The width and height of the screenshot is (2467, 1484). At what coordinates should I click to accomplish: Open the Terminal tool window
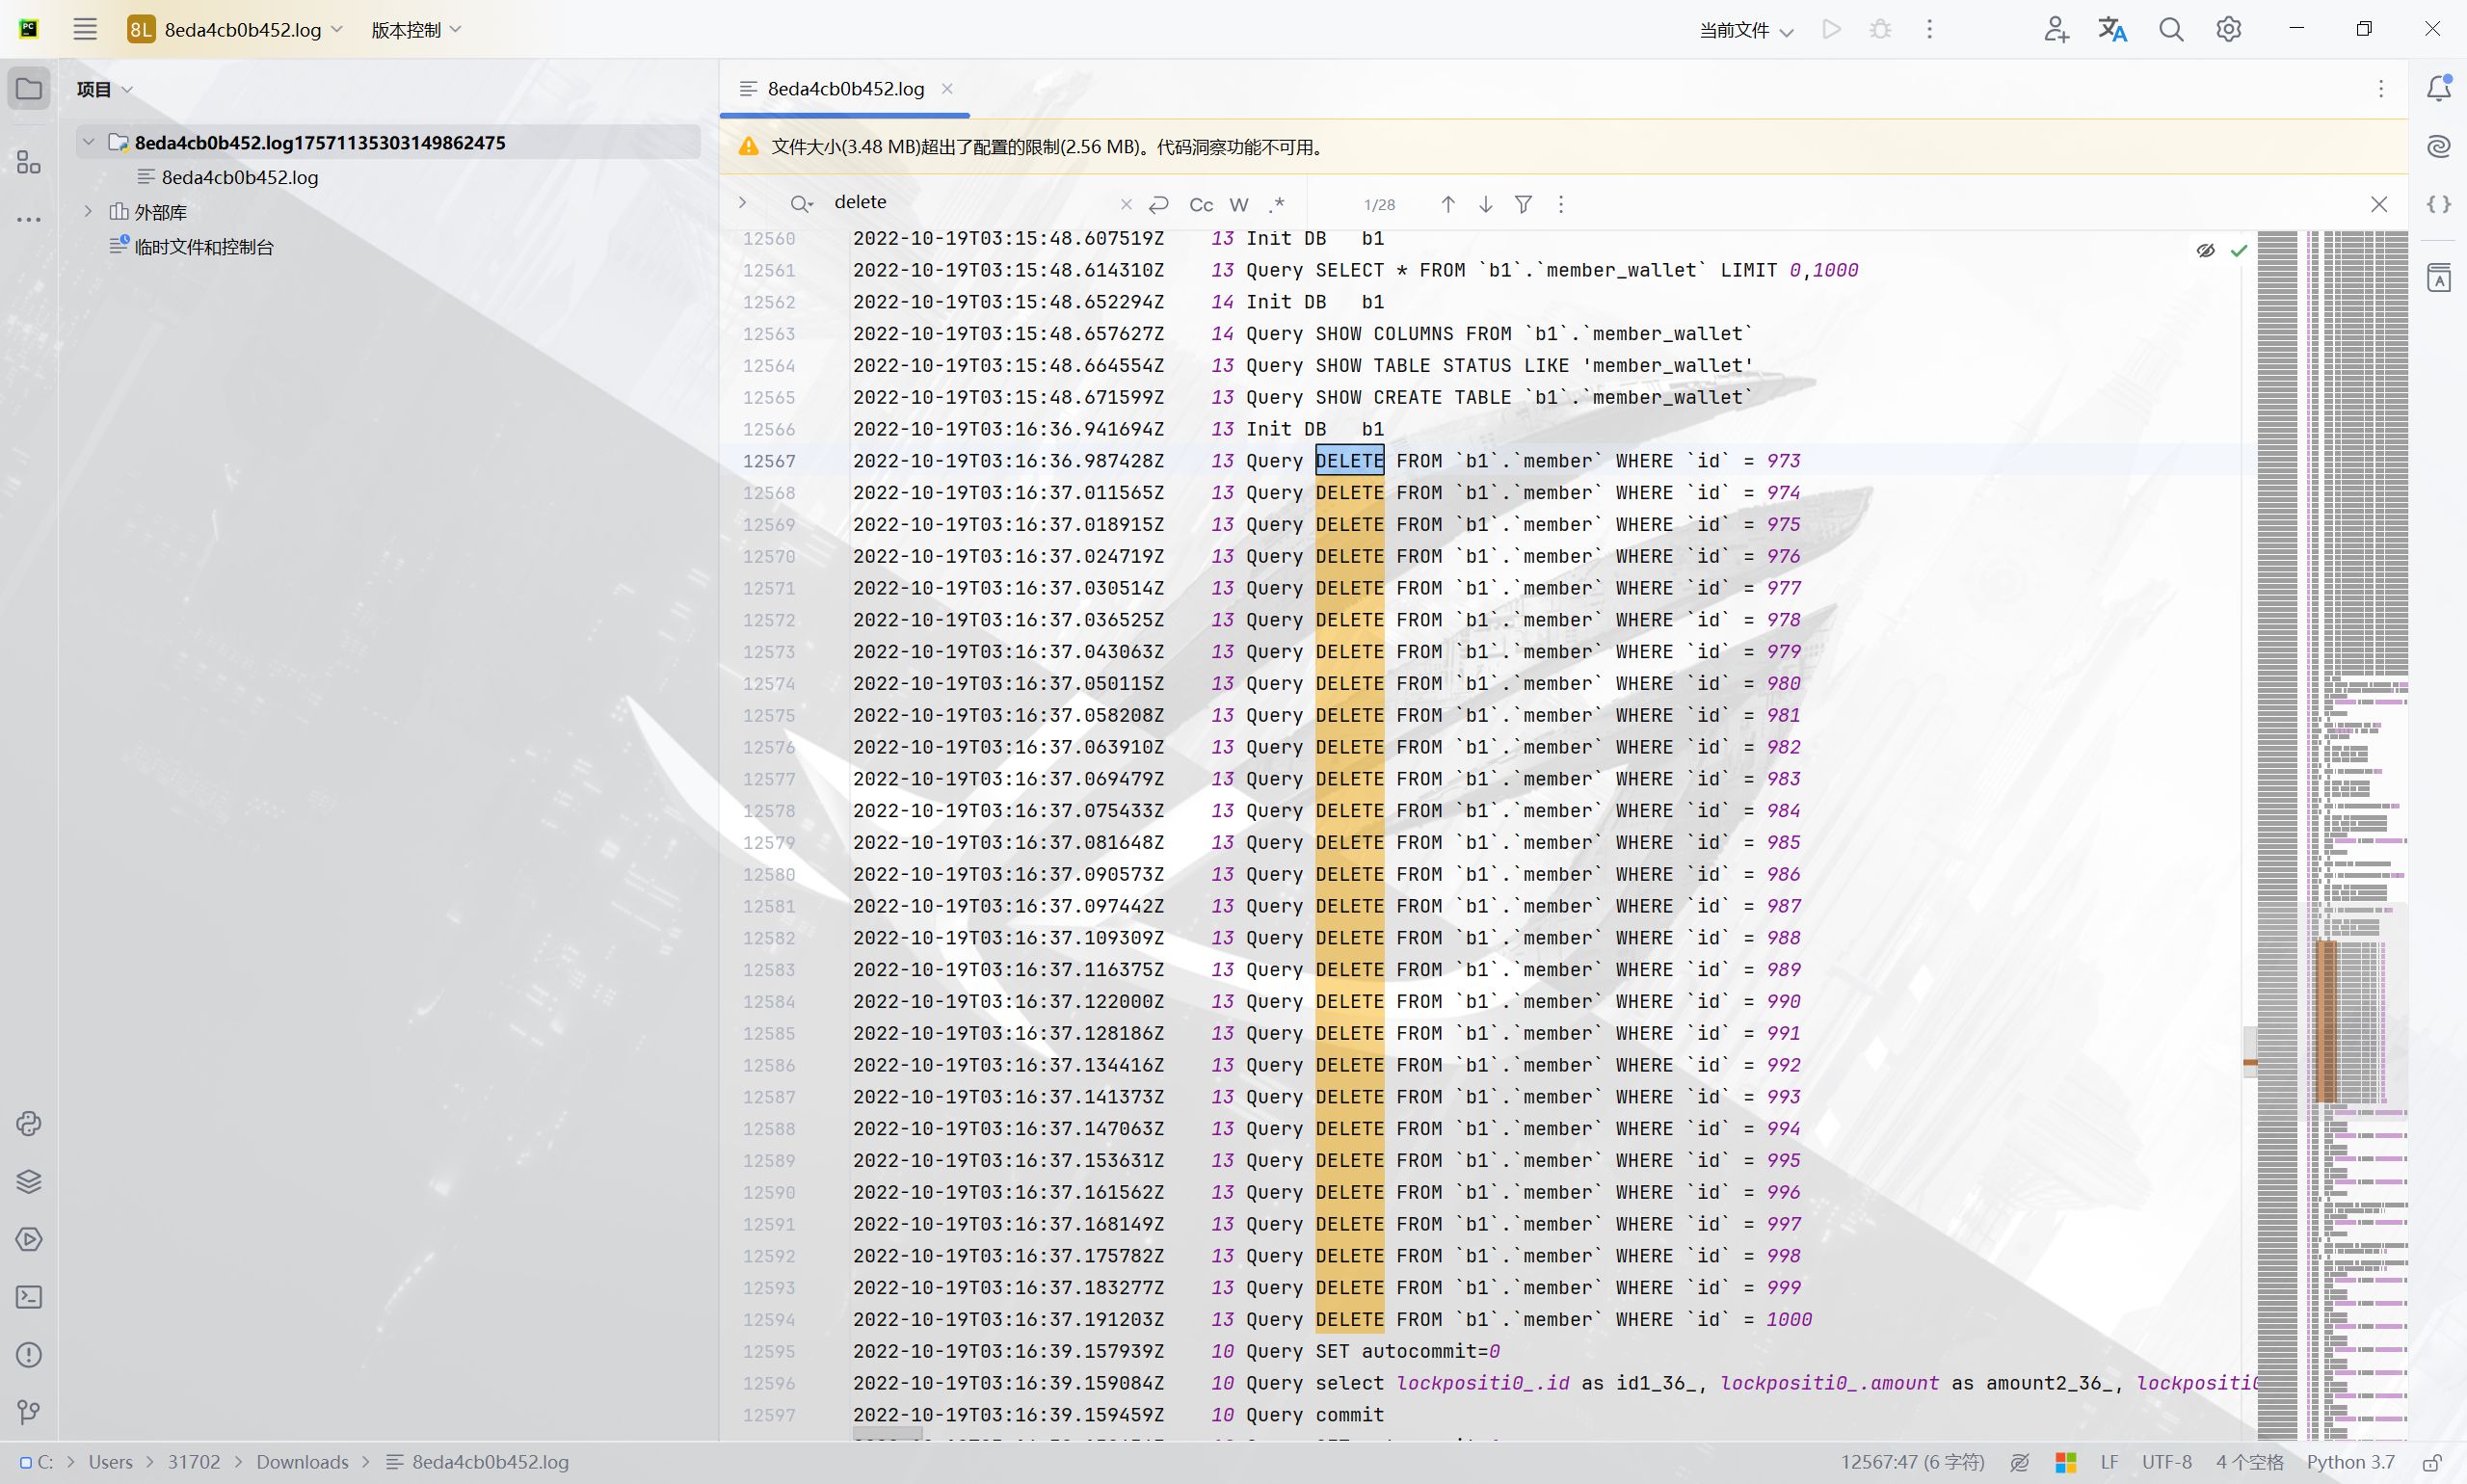29,1297
